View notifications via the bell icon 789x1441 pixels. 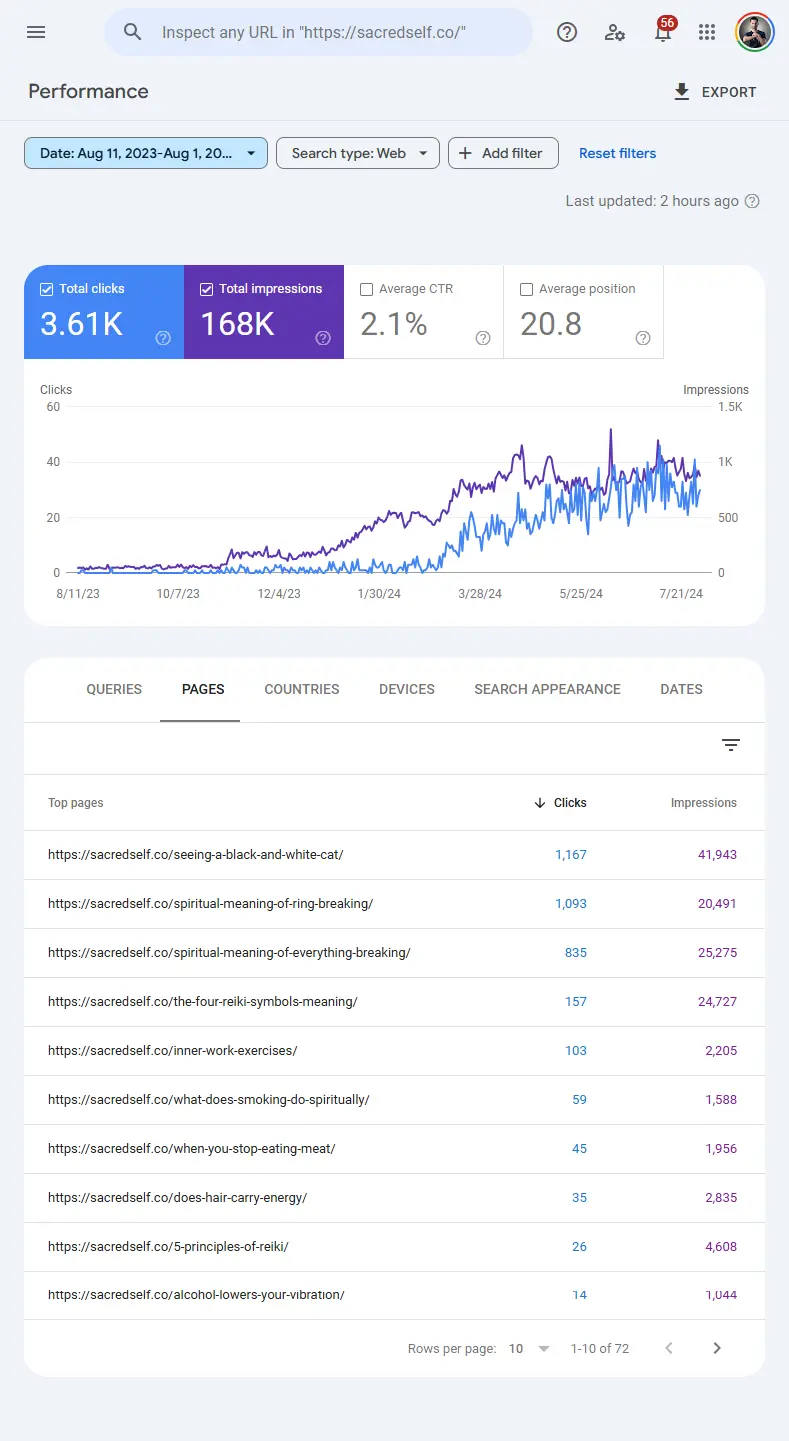point(661,32)
